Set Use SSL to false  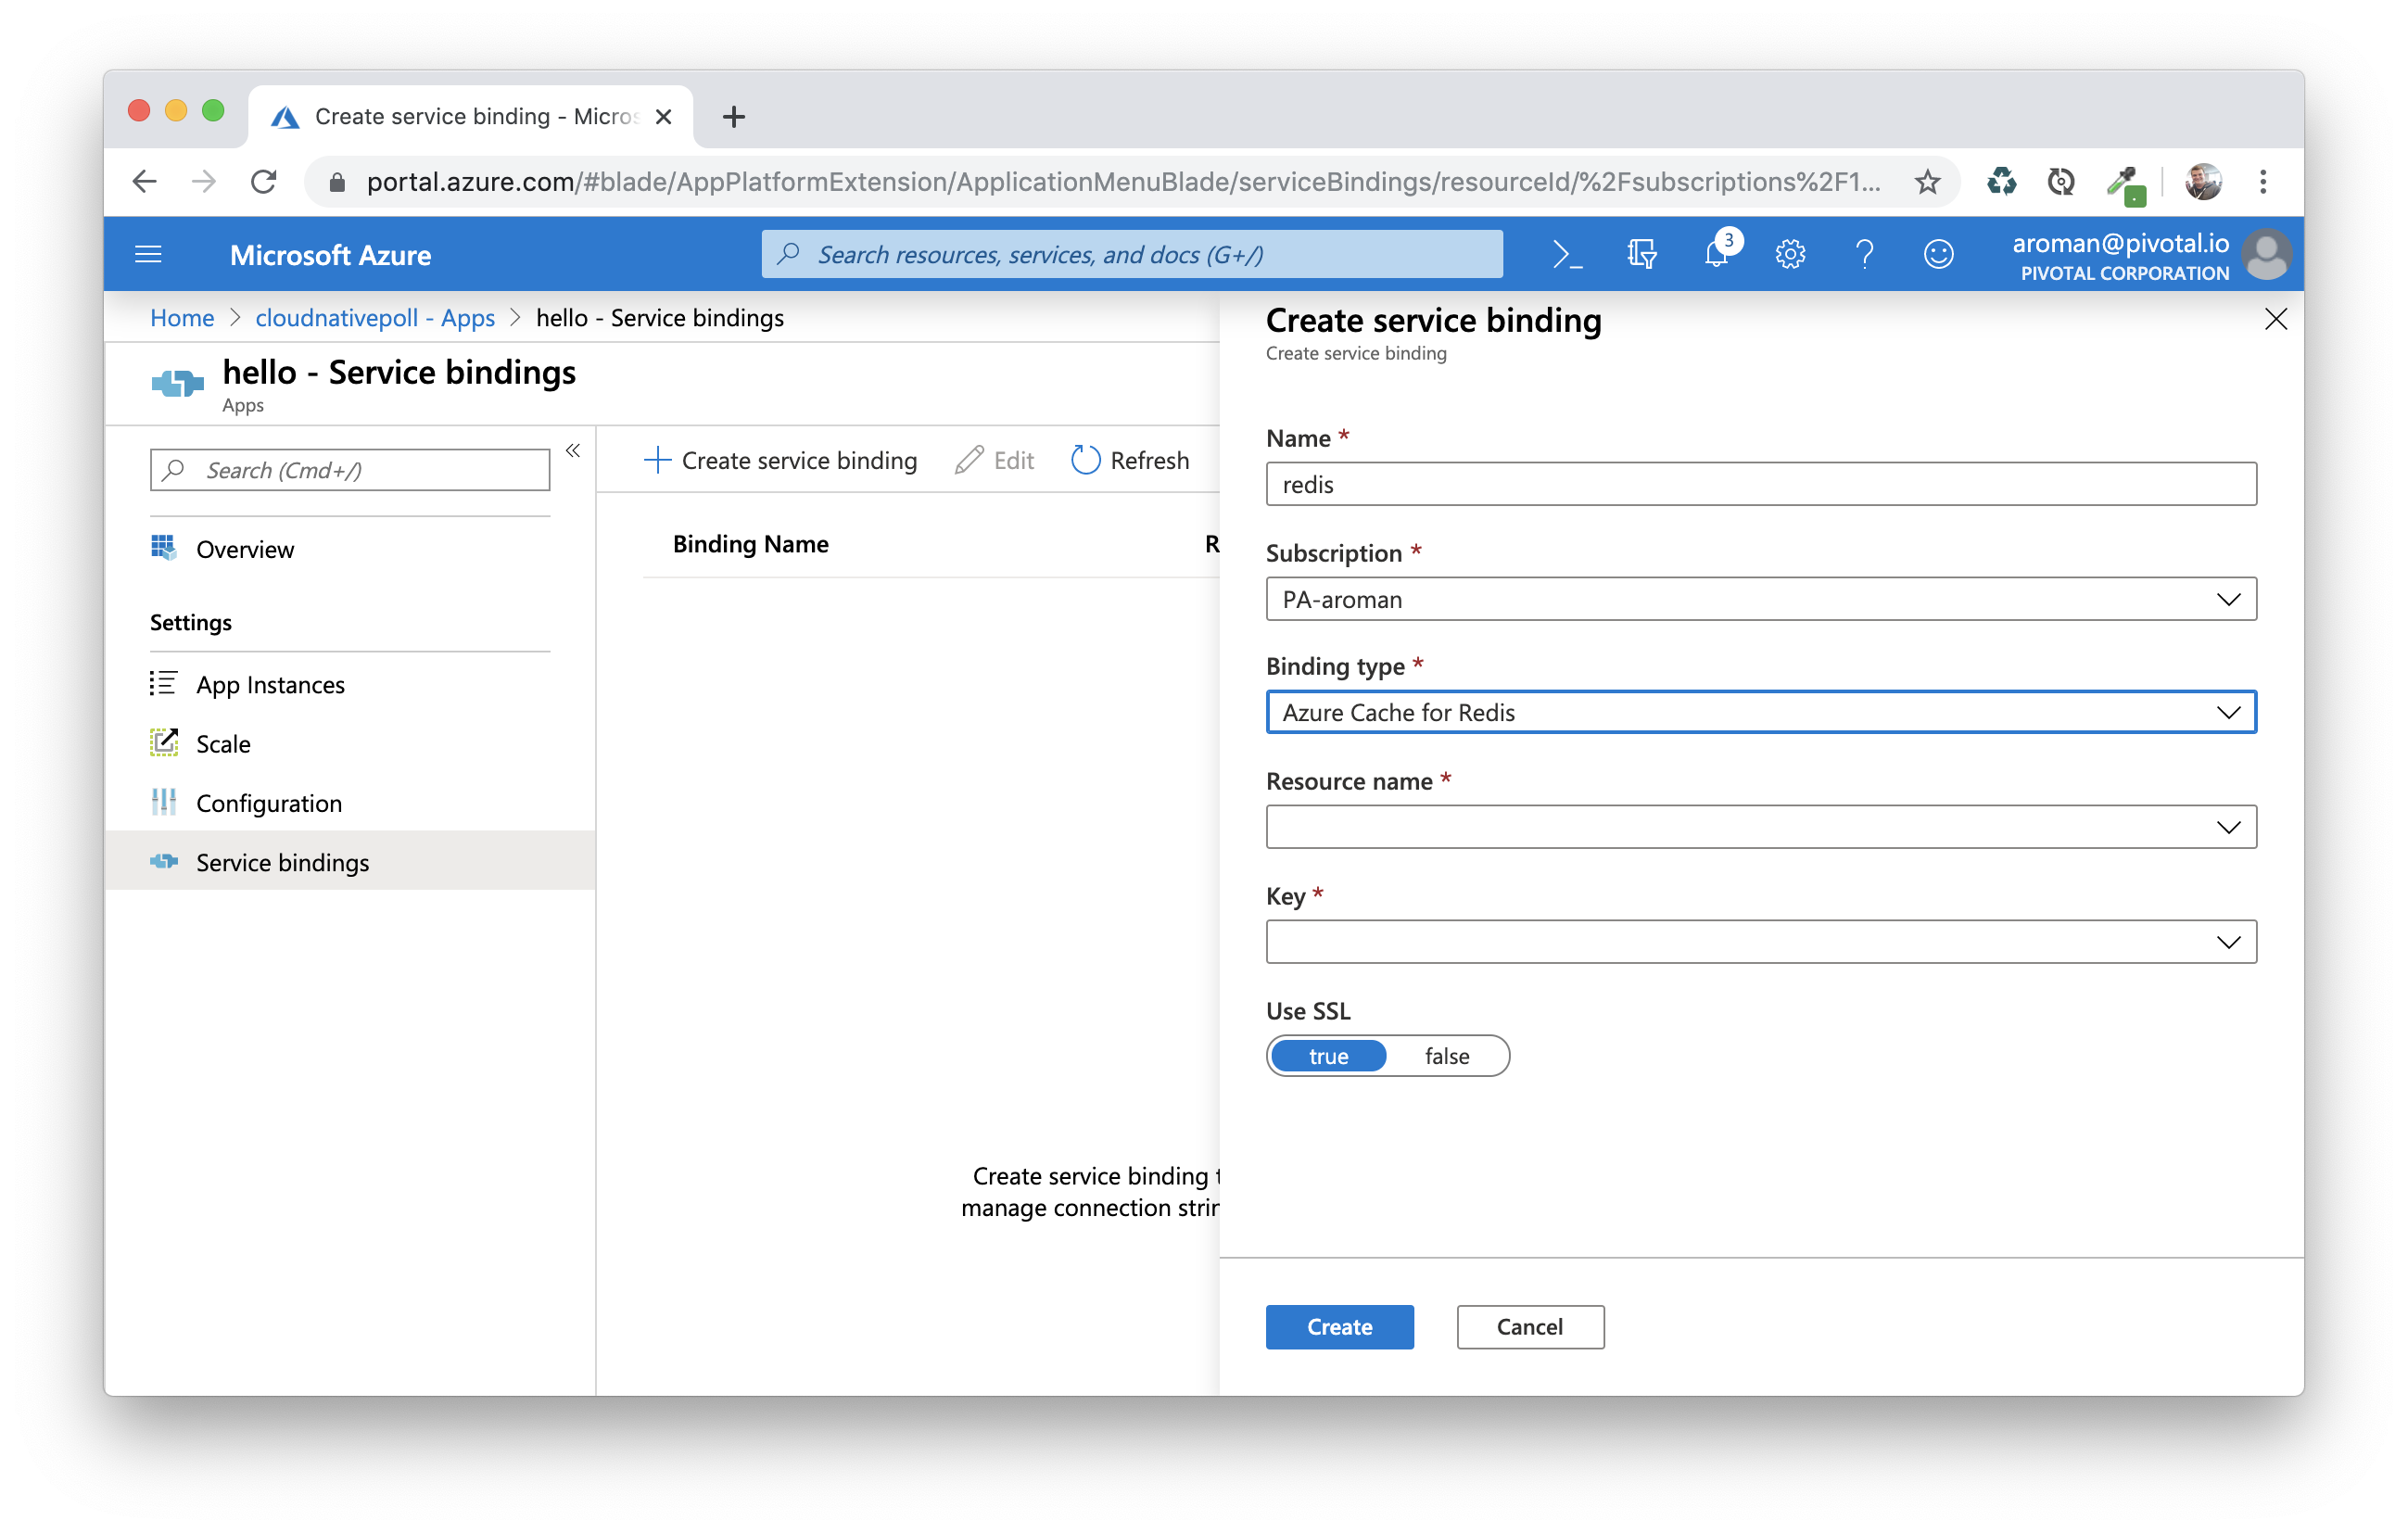[1446, 1056]
